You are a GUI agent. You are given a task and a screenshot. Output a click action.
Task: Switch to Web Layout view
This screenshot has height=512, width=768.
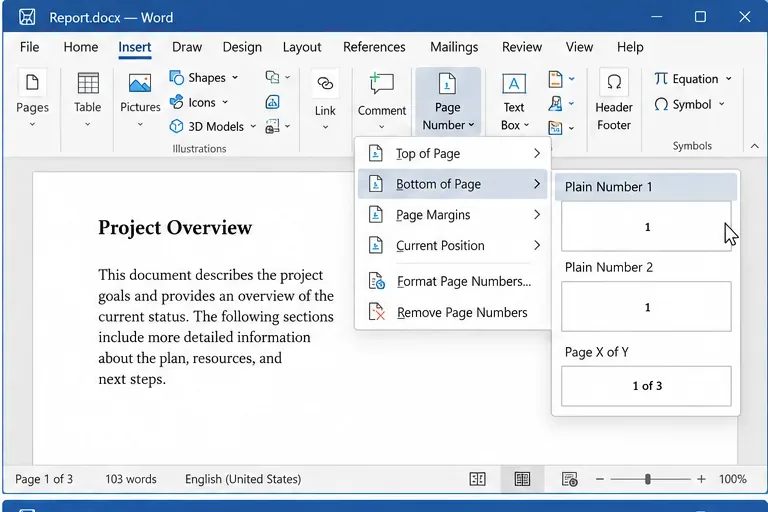point(570,479)
